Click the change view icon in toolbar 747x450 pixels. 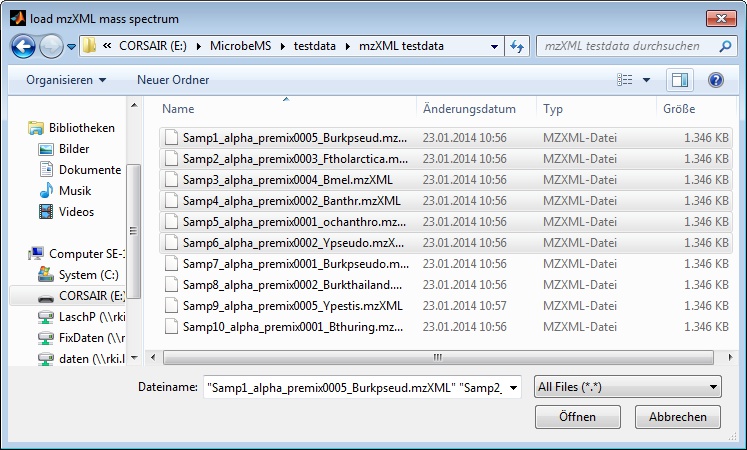click(625, 80)
